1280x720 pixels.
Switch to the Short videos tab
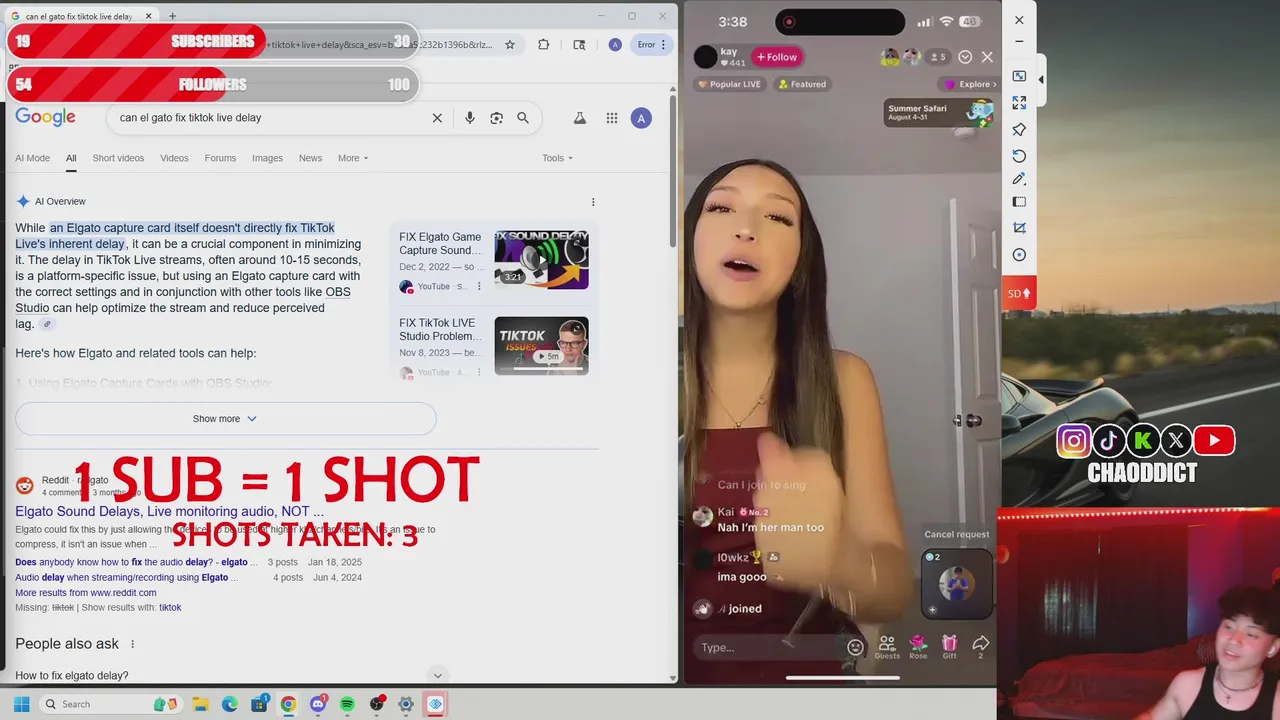coord(118,158)
